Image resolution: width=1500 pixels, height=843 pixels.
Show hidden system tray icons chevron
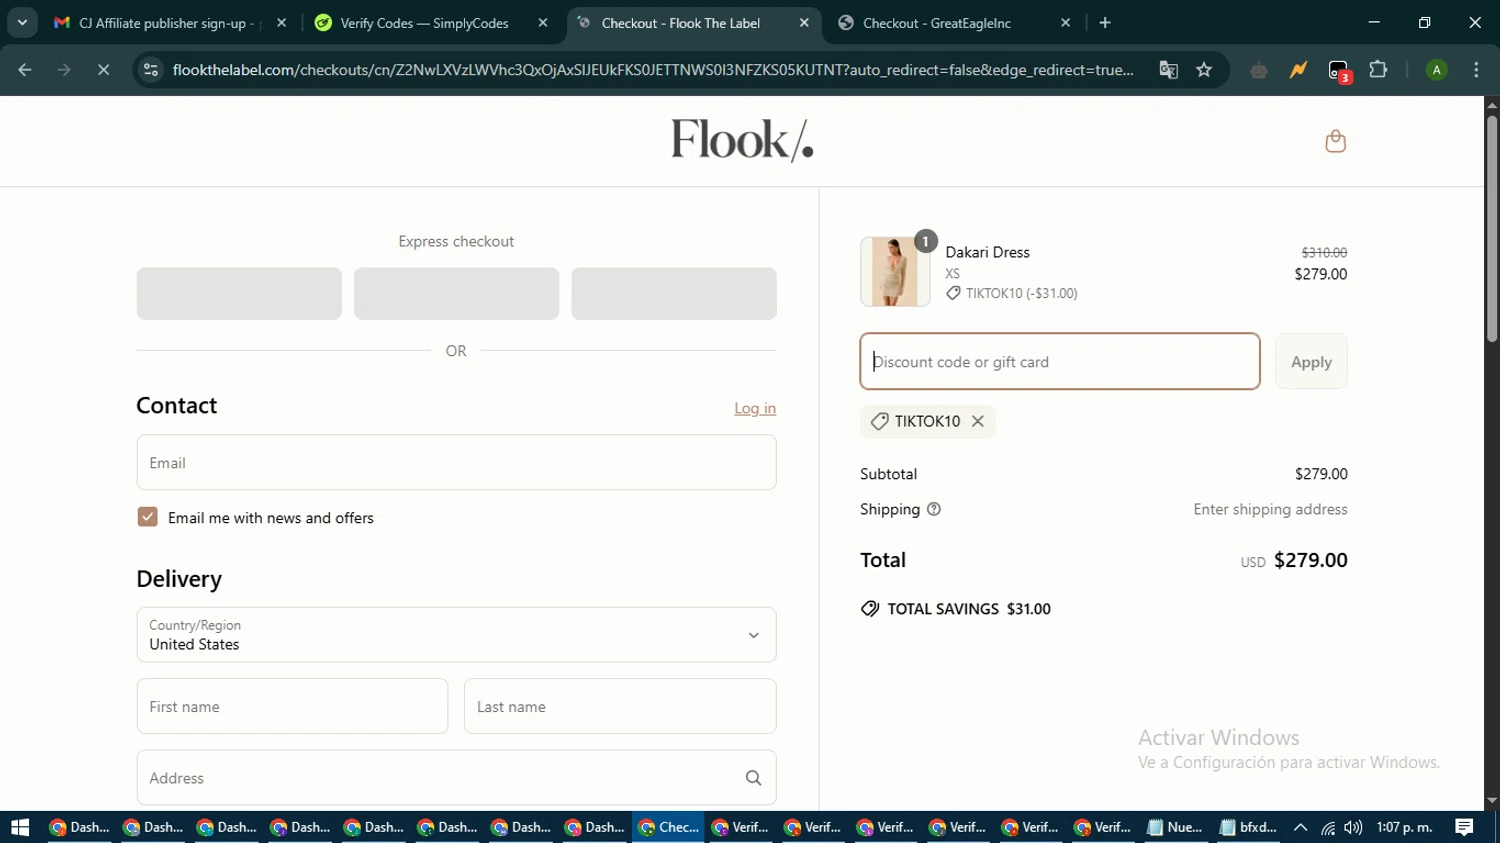tap(1300, 827)
